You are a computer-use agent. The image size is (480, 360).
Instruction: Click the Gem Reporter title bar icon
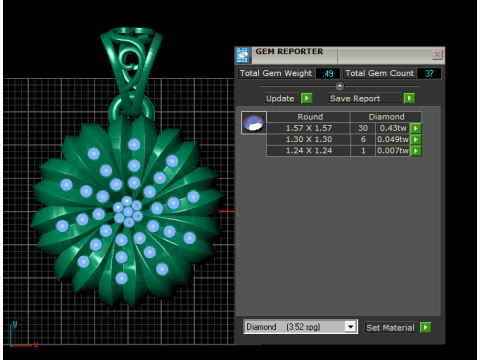pyautogui.click(x=243, y=55)
